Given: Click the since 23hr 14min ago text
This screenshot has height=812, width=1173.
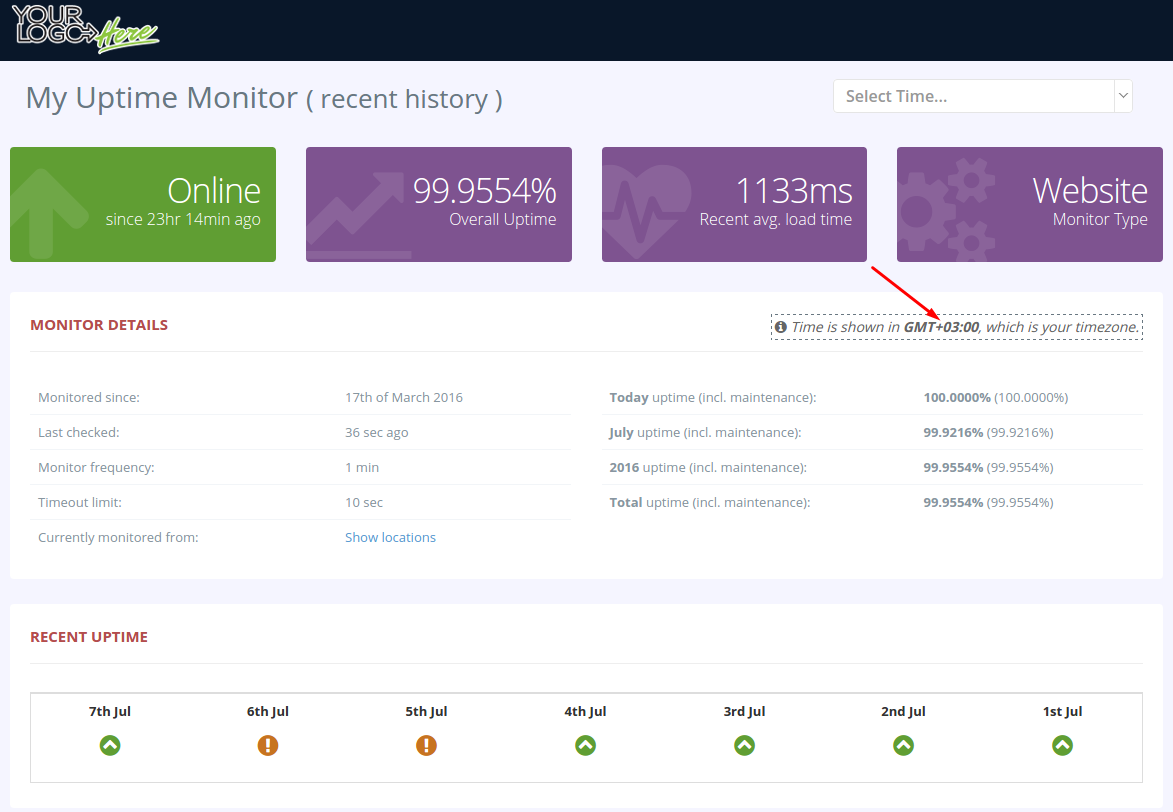Looking at the screenshot, I should pos(183,219).
